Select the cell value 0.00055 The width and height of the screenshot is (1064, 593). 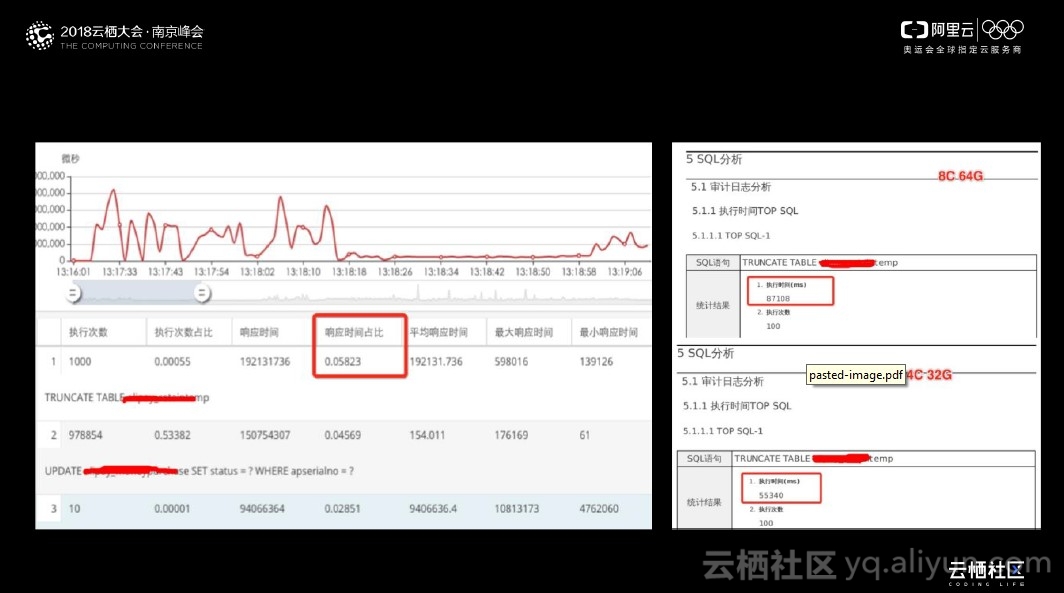pyautogui.click(x=172, y=362)
